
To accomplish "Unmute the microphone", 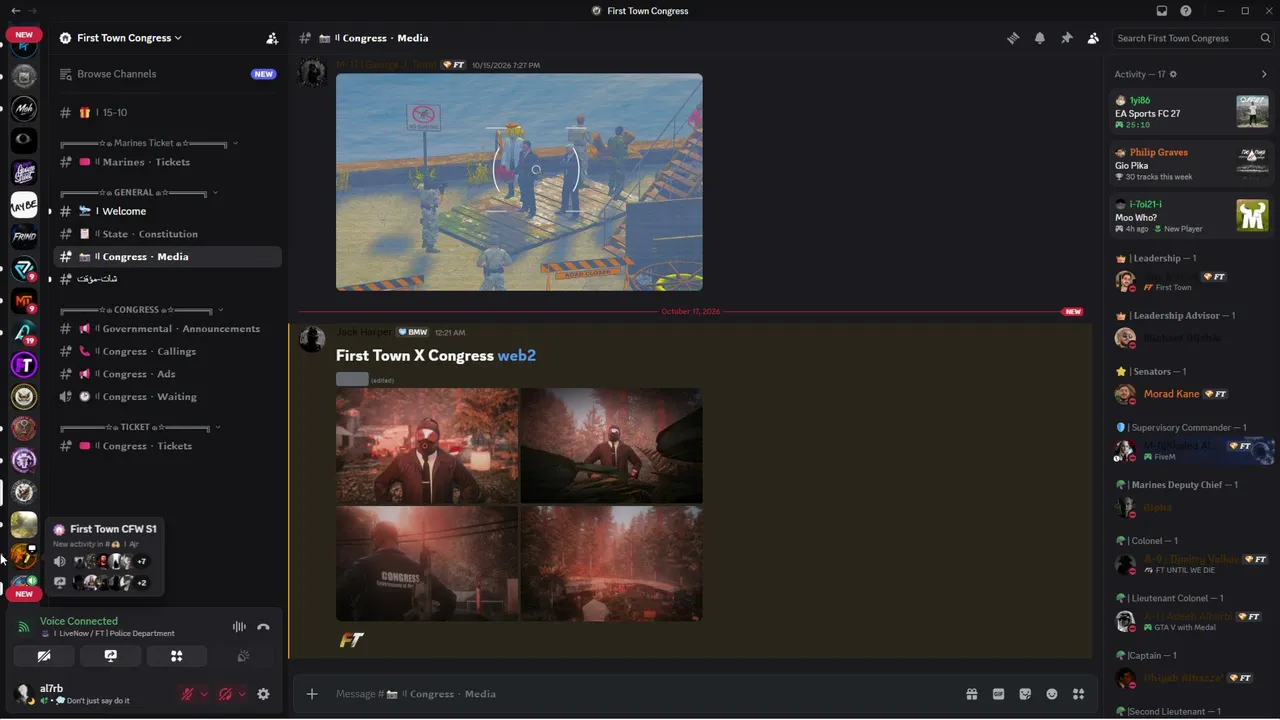I will (187, 694).
